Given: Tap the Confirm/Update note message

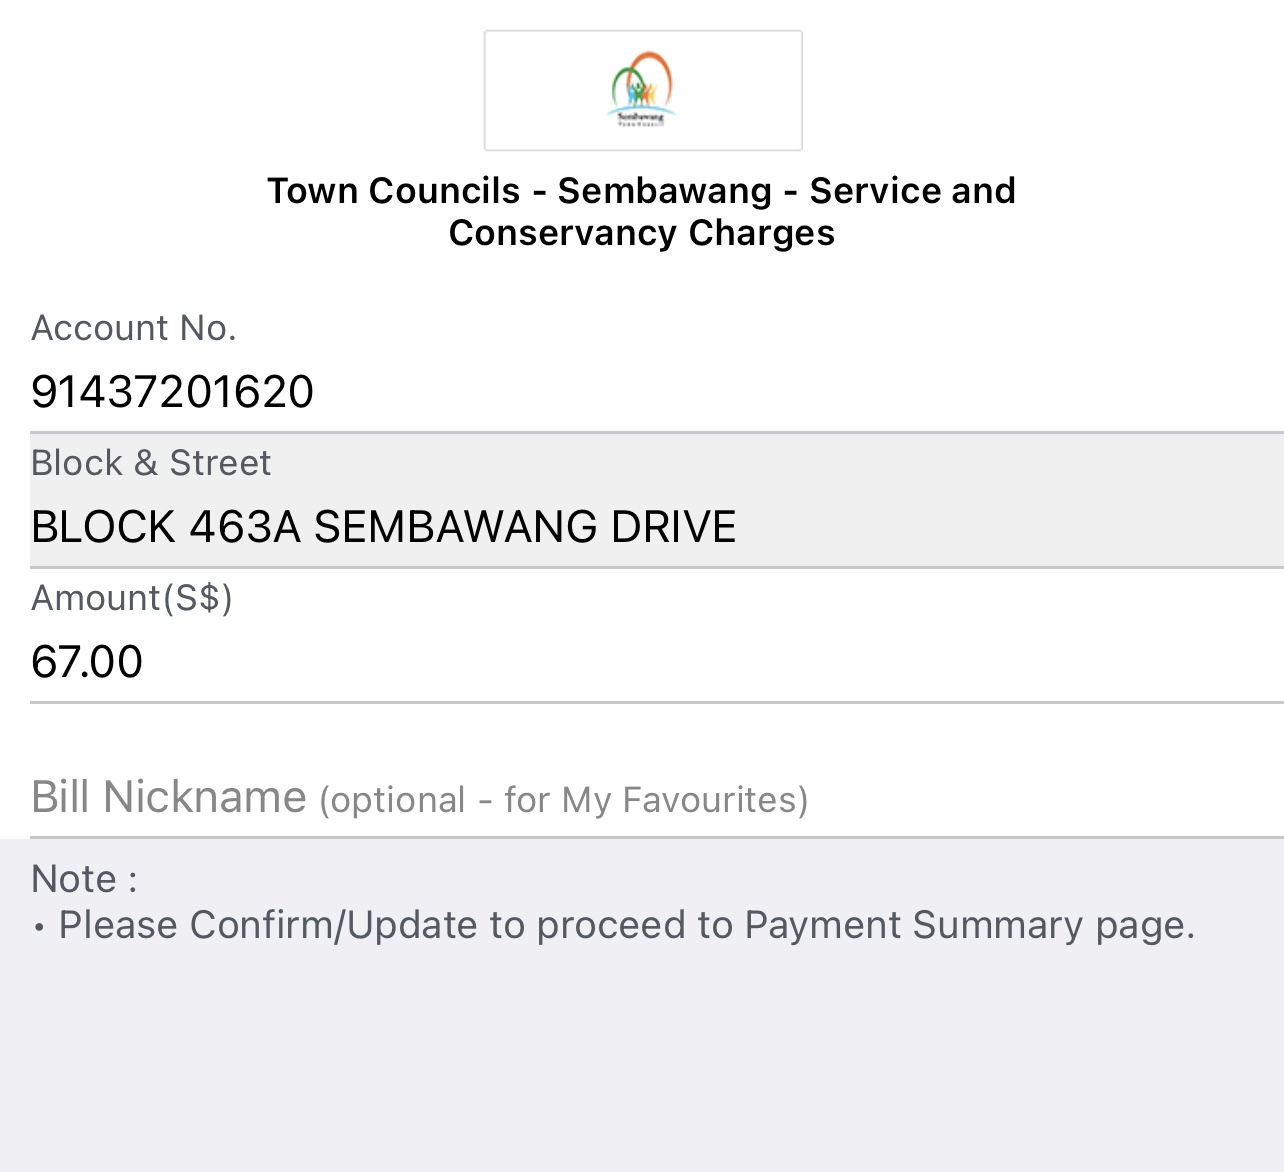Looking at the screenshot, I should tap(626, 926).
